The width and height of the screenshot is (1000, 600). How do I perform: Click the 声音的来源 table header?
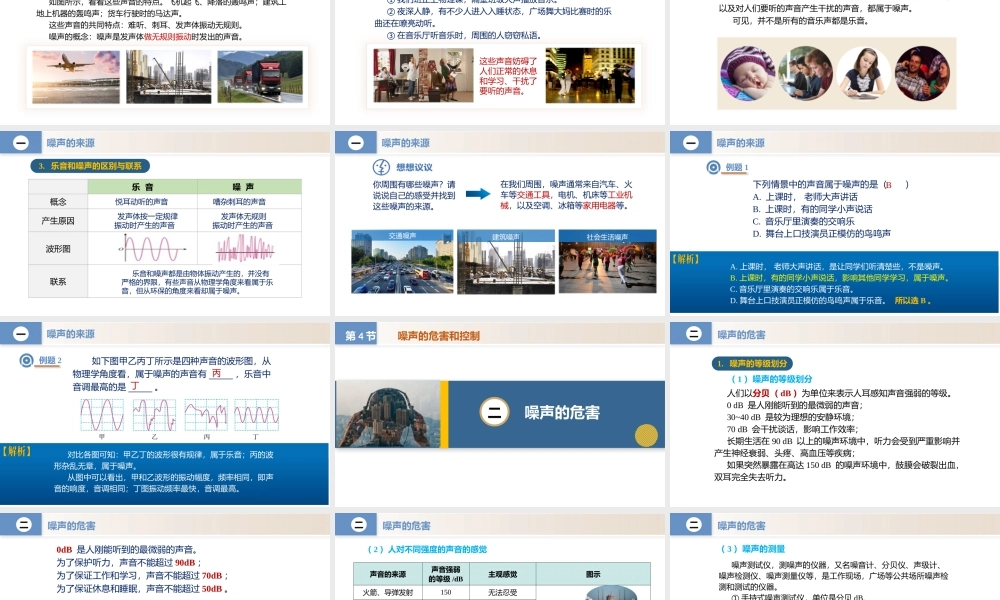(x=388, y=574)
